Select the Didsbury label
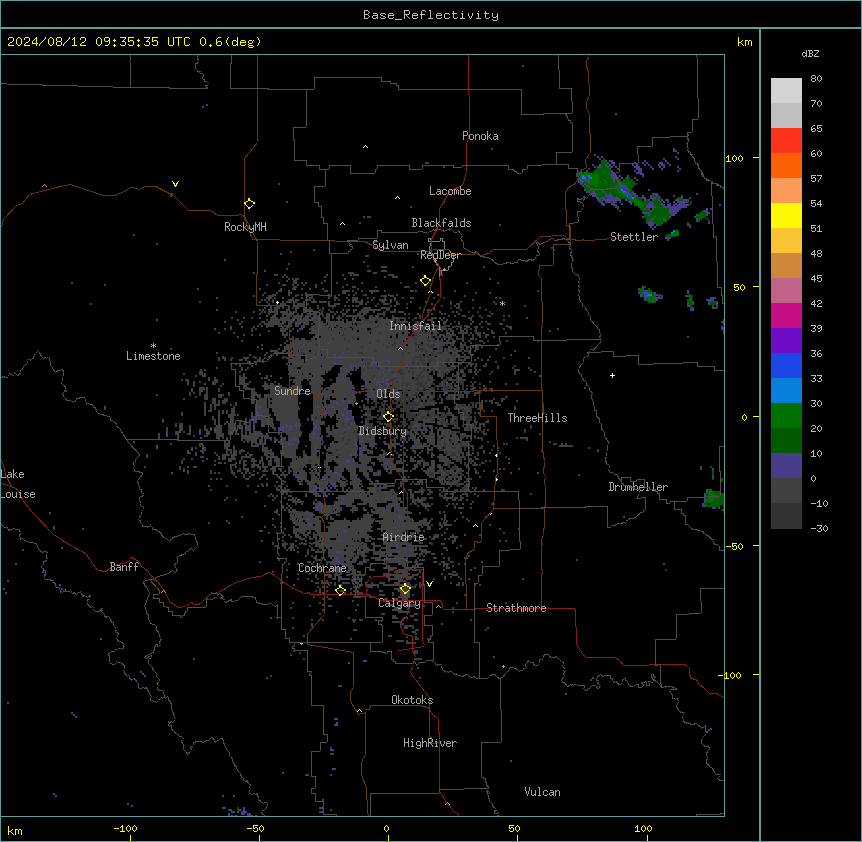The height and width of the screenshot is (842, 862). coord(383,431)
